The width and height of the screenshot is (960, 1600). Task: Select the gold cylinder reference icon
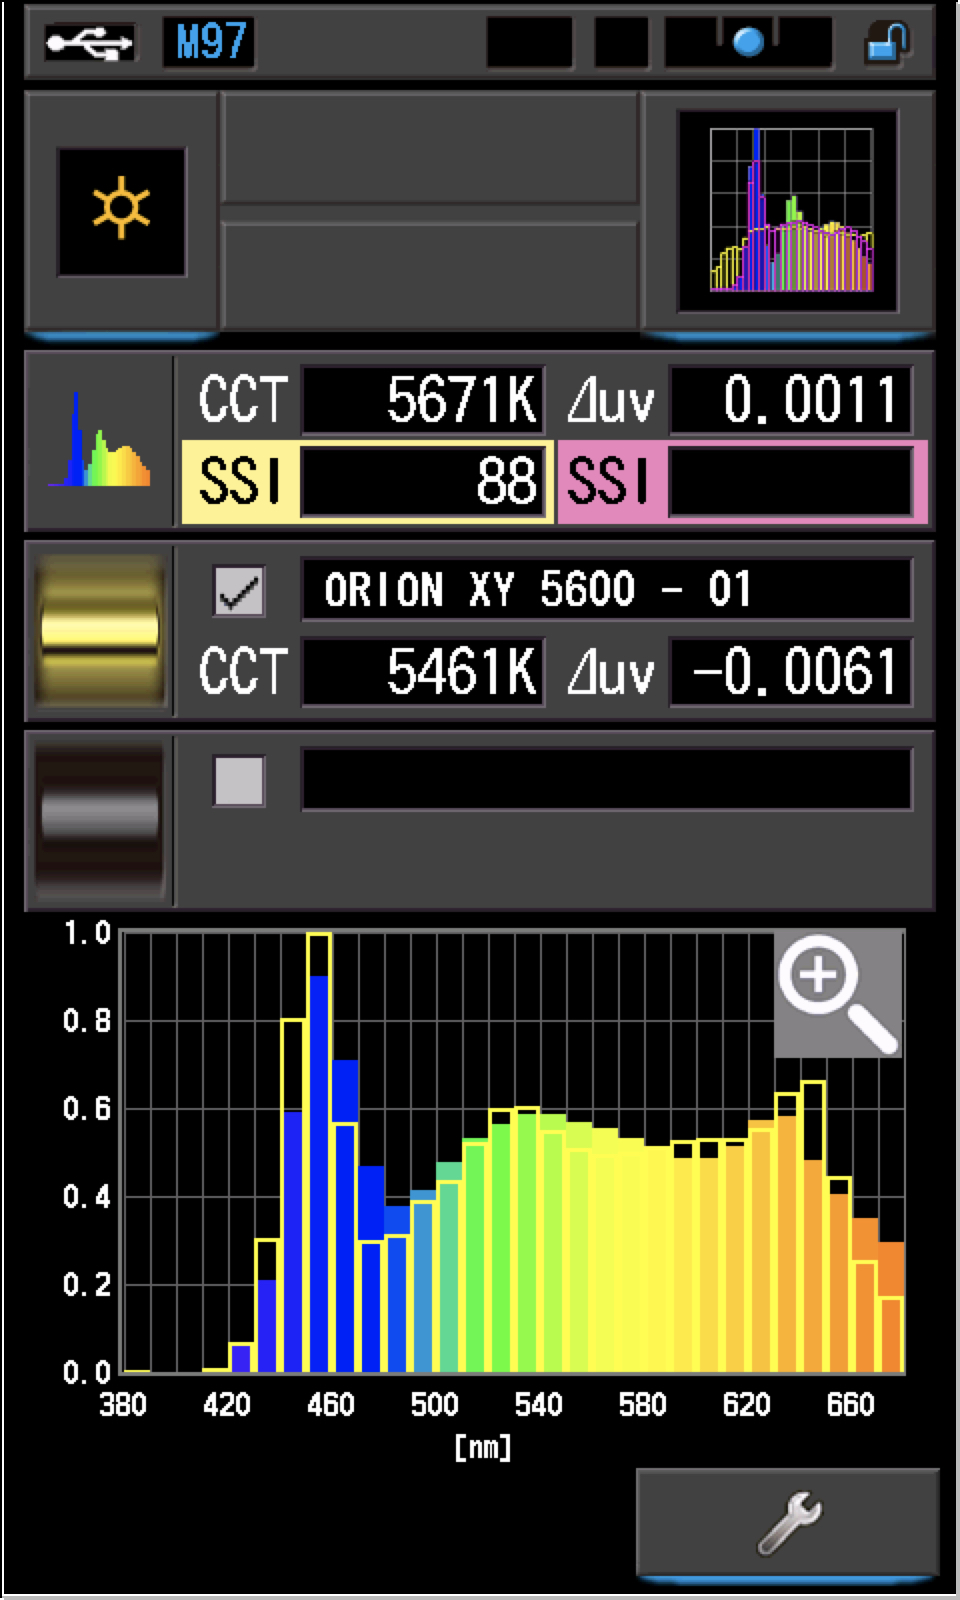(99, 630)
